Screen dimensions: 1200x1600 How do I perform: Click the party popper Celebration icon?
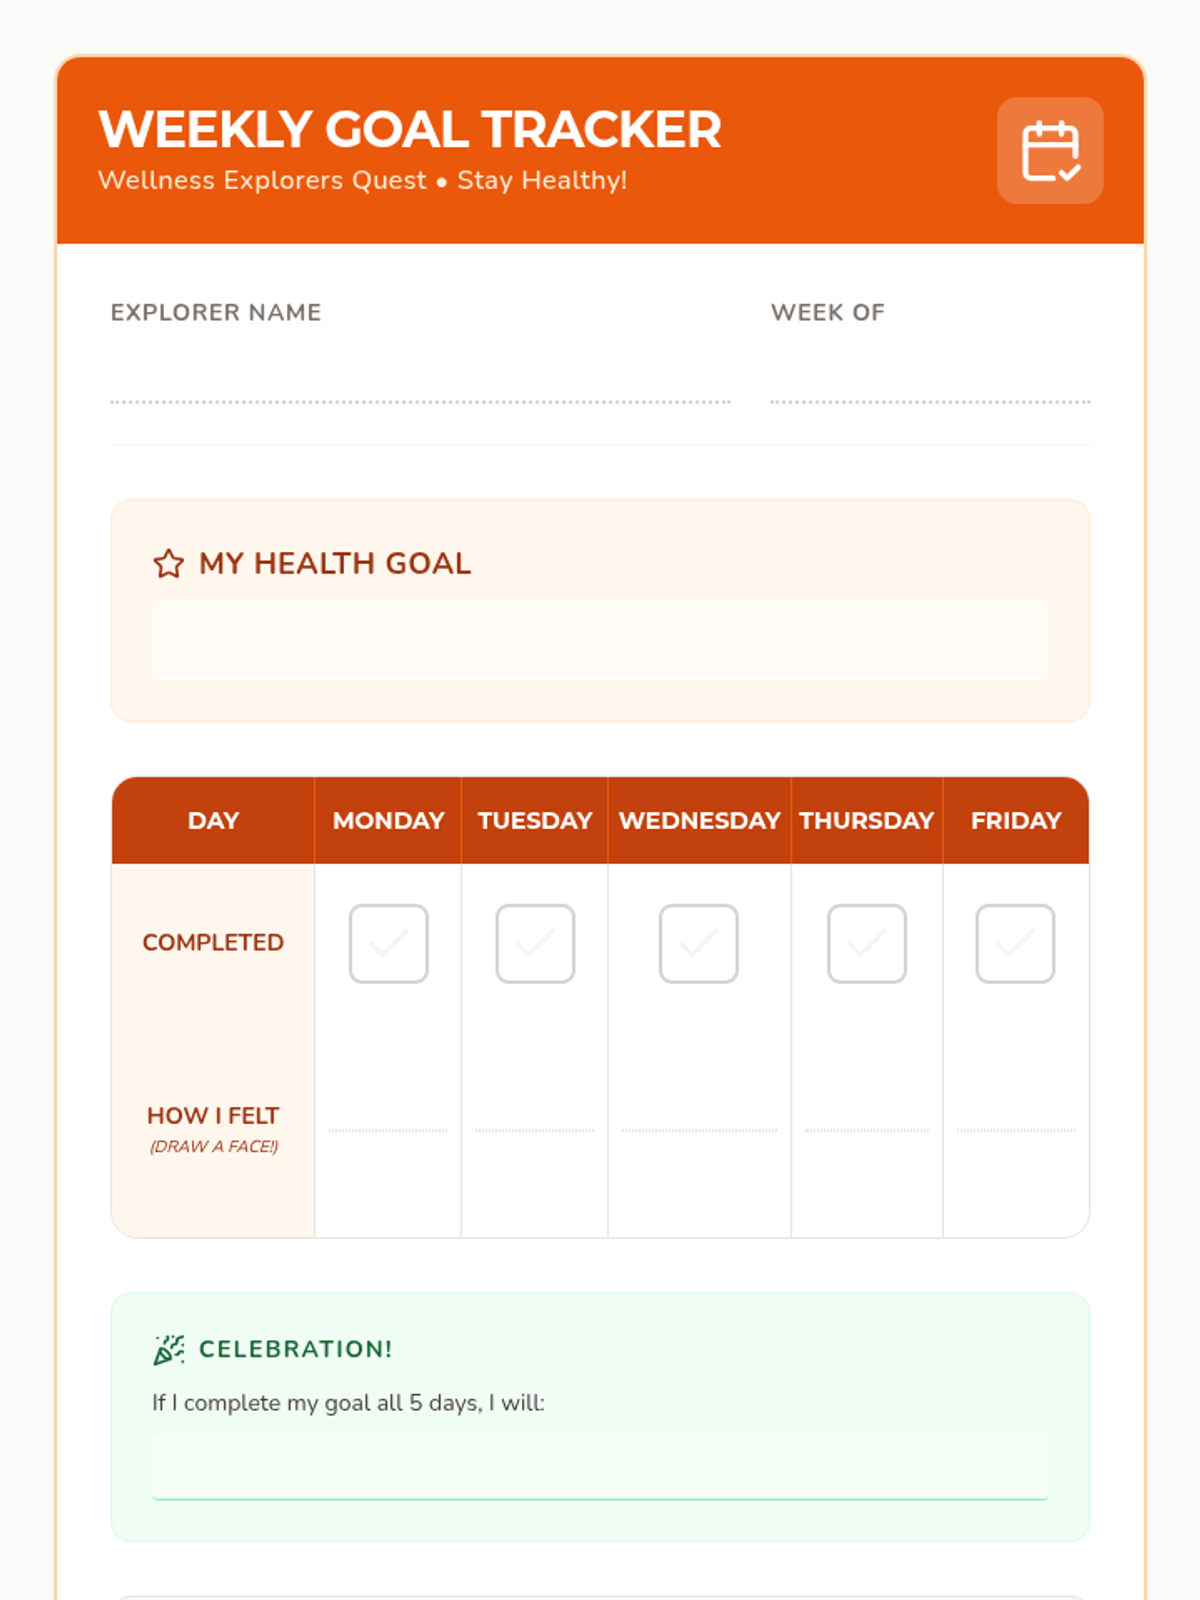pyautogui.click(x=168, y=1349)
